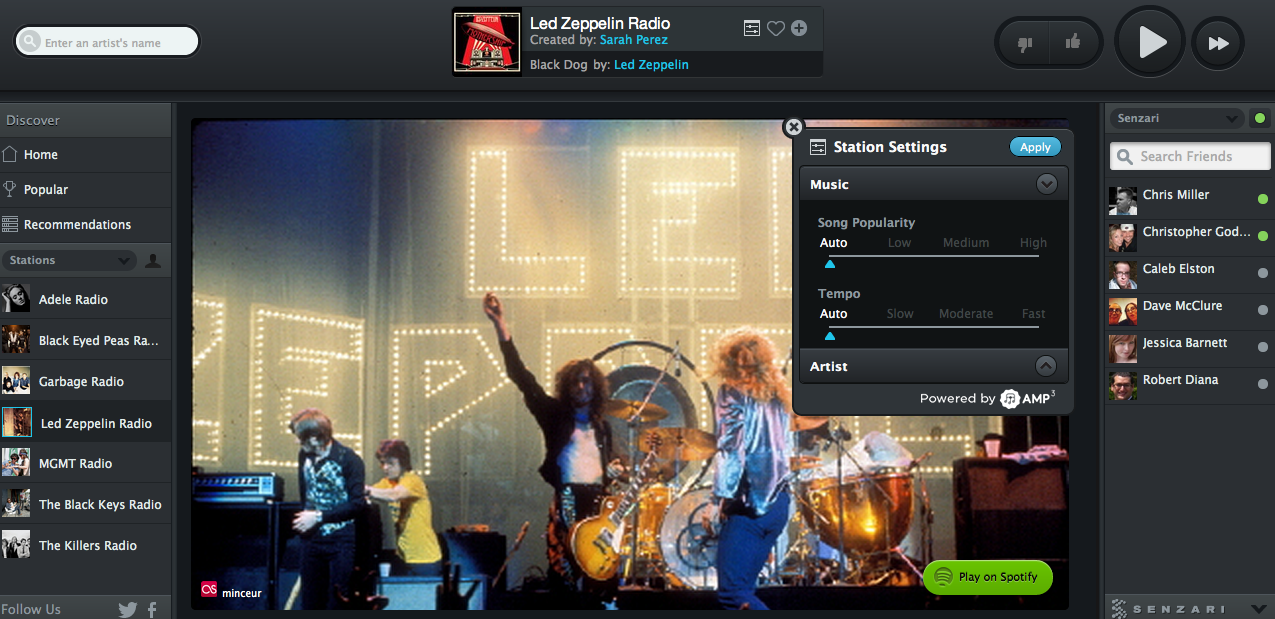Click the Search Friends field
This screenshot has width=1275, height=619.
coord(1190,156)
